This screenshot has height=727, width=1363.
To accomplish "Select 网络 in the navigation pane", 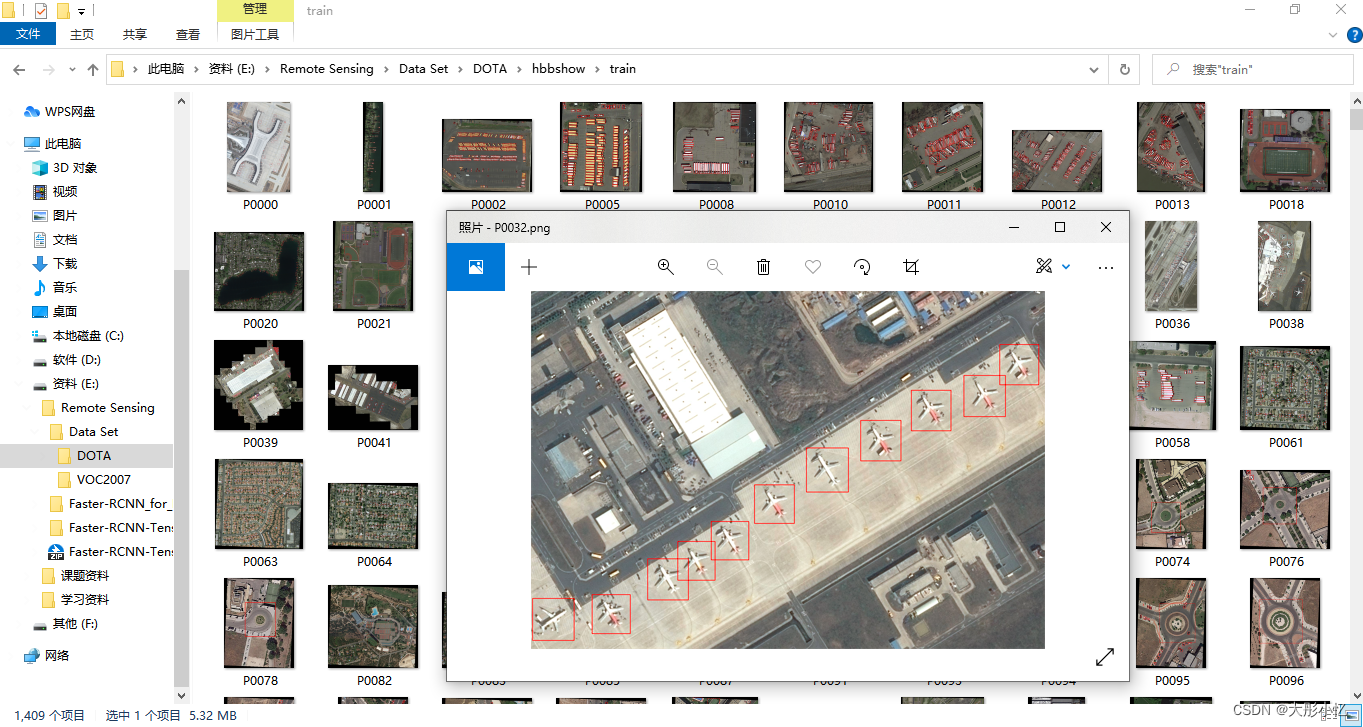I will 46,656.
